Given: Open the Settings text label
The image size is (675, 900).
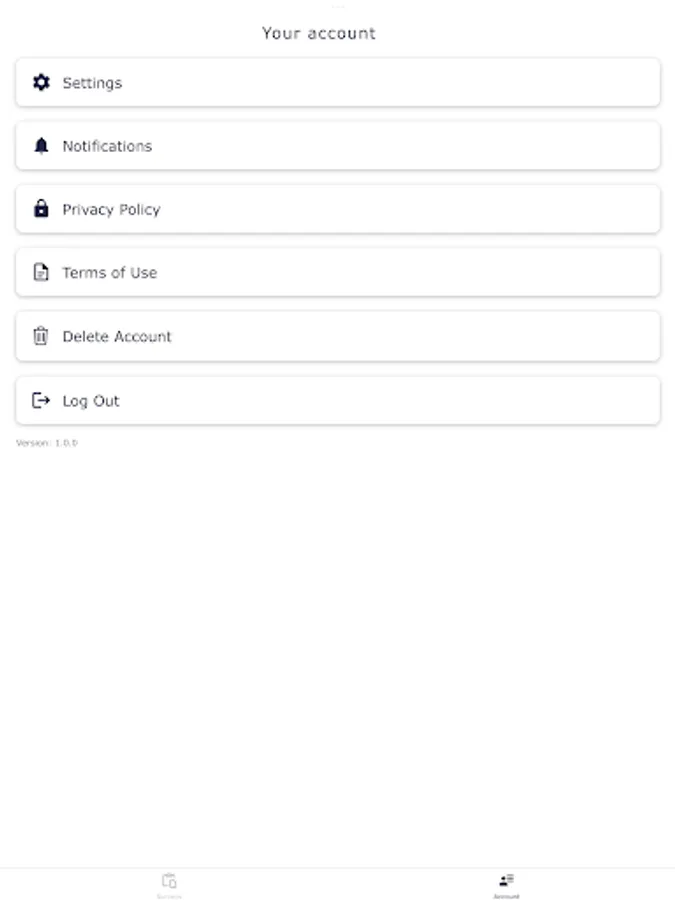Looking at the screenshot, I should click(x=92, y=83).
